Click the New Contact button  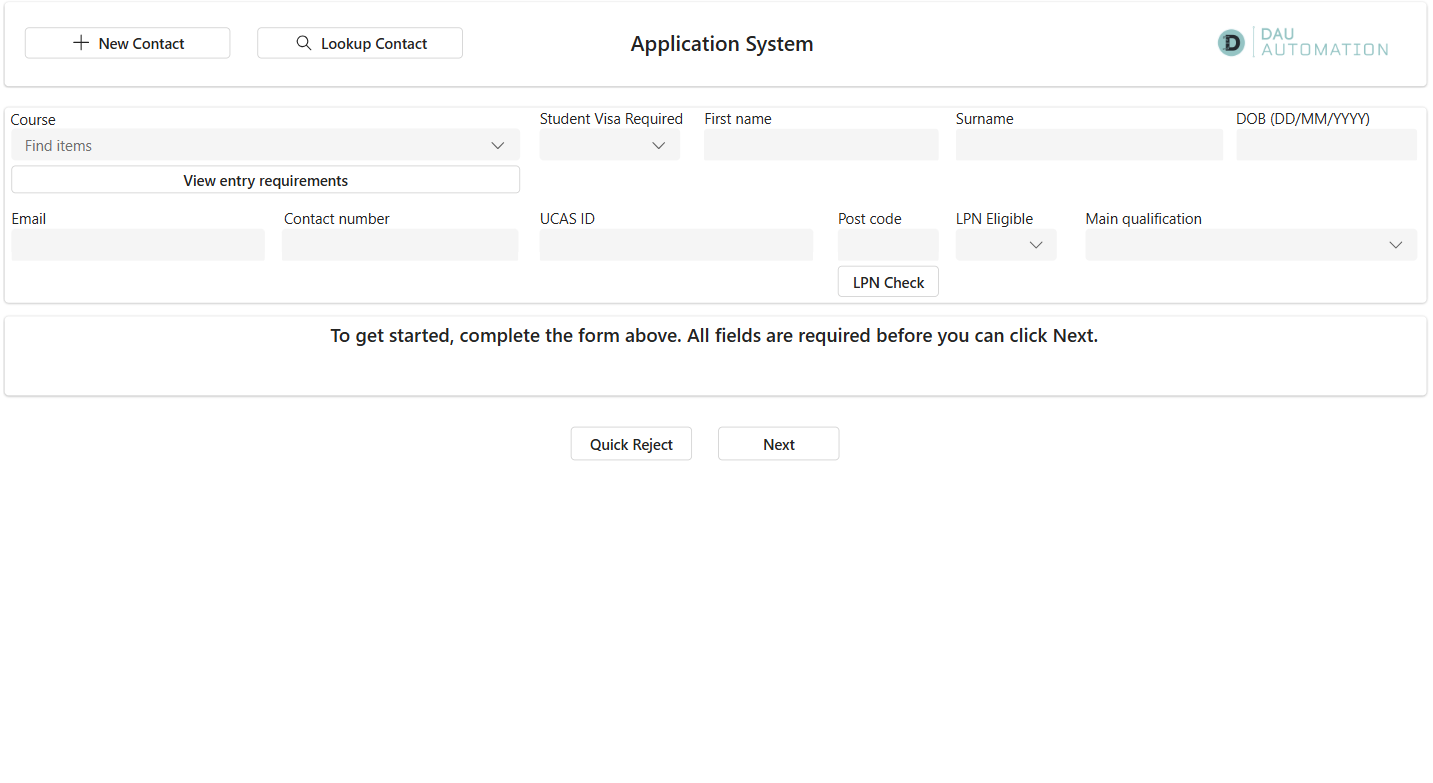pos(127,43)
